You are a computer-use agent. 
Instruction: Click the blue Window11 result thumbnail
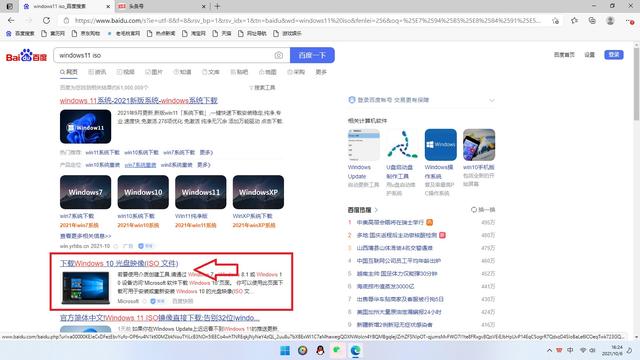click(x=85, y=127)
